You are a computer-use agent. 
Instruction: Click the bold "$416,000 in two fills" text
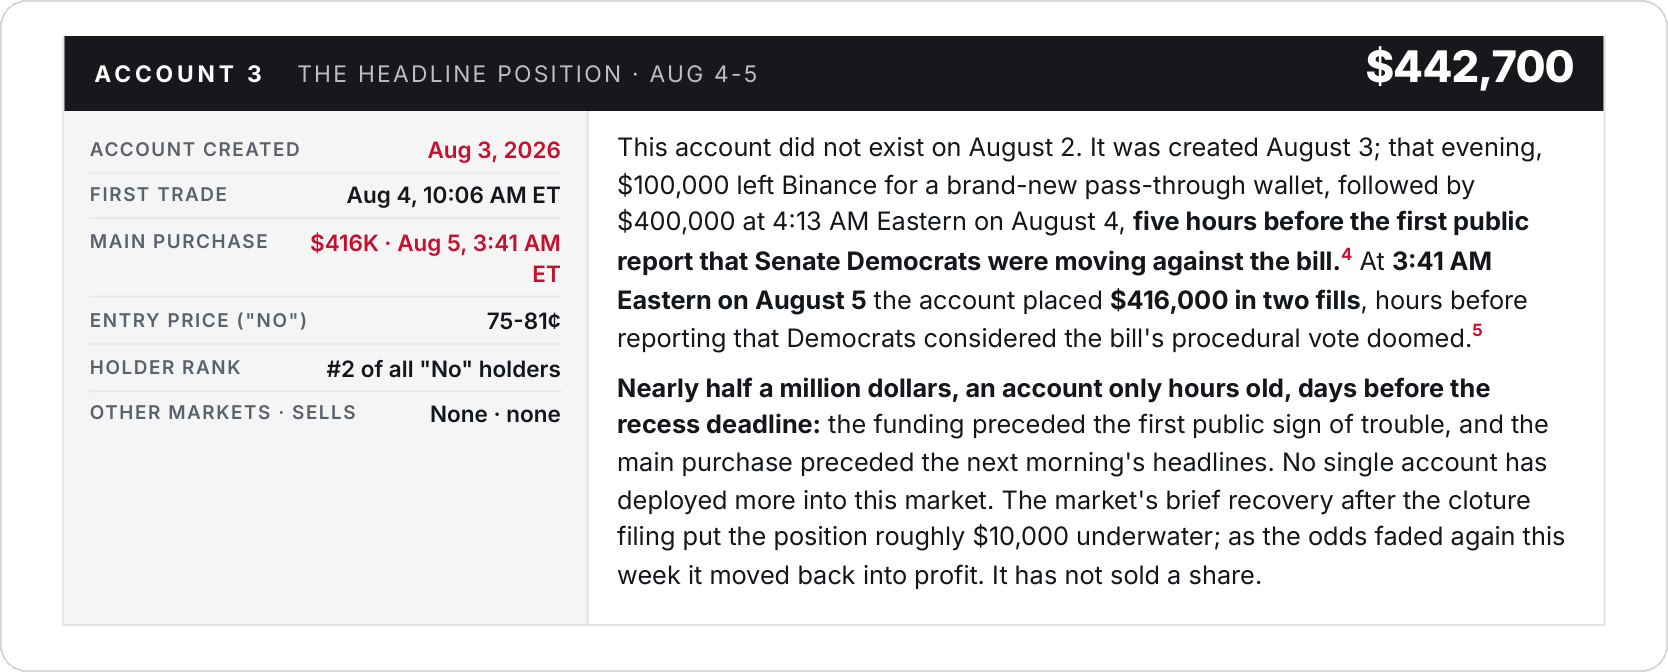point(1235,300)
